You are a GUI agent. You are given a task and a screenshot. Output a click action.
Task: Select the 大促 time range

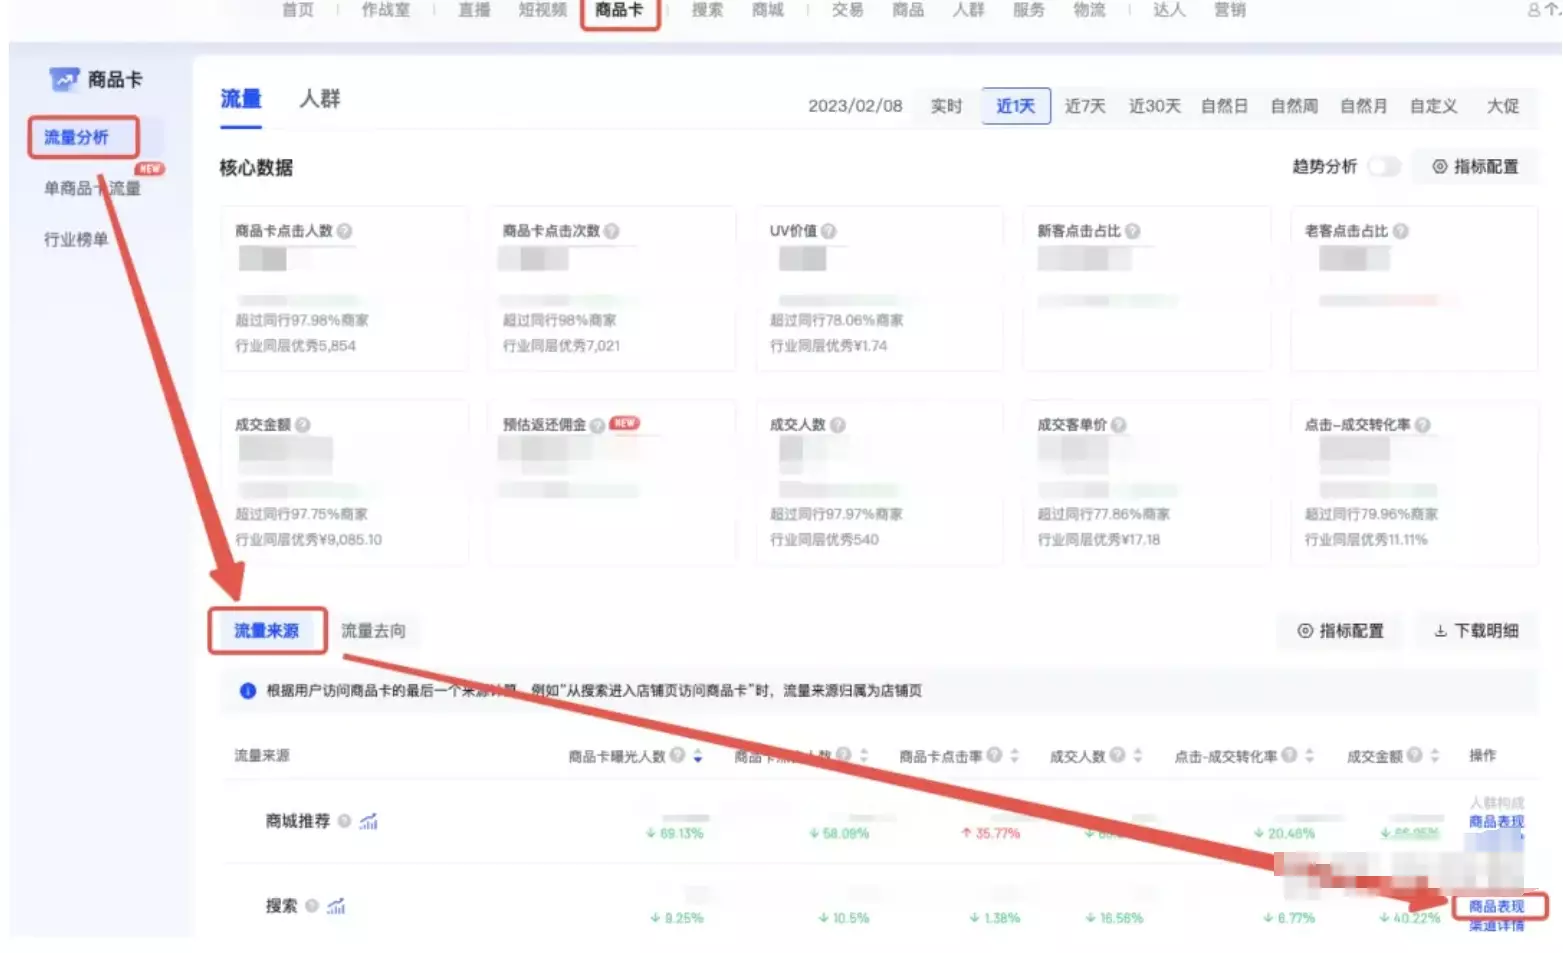pyautogui.click(x=1503, y=106)
